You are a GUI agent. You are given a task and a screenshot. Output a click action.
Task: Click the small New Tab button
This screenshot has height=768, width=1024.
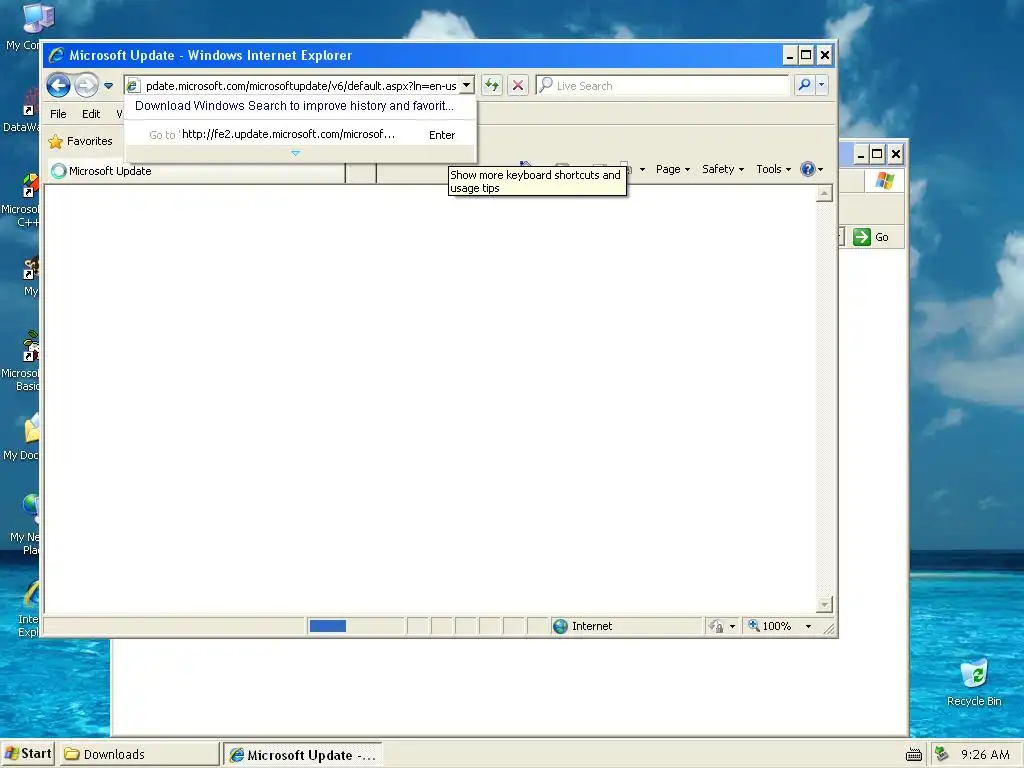(x=360, y=172)
